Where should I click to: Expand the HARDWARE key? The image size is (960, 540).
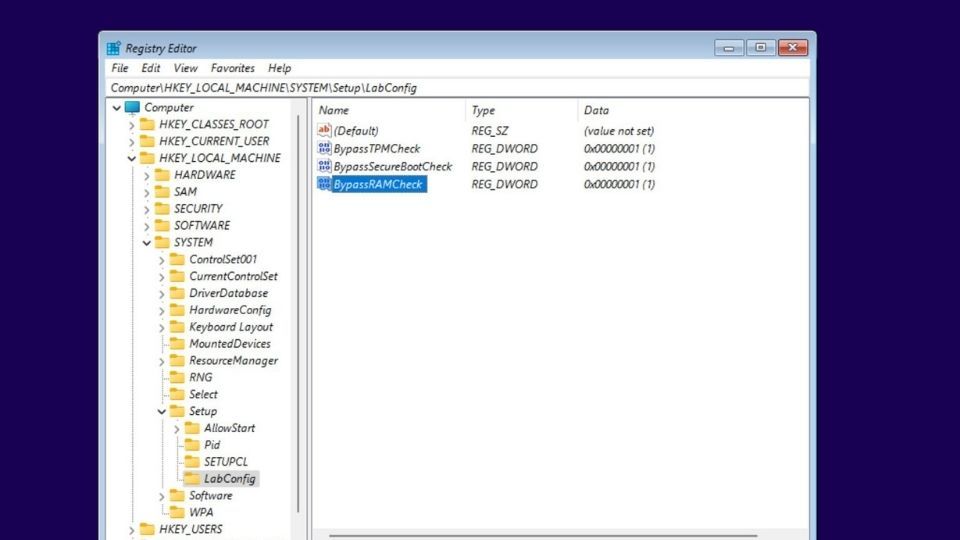146,176
